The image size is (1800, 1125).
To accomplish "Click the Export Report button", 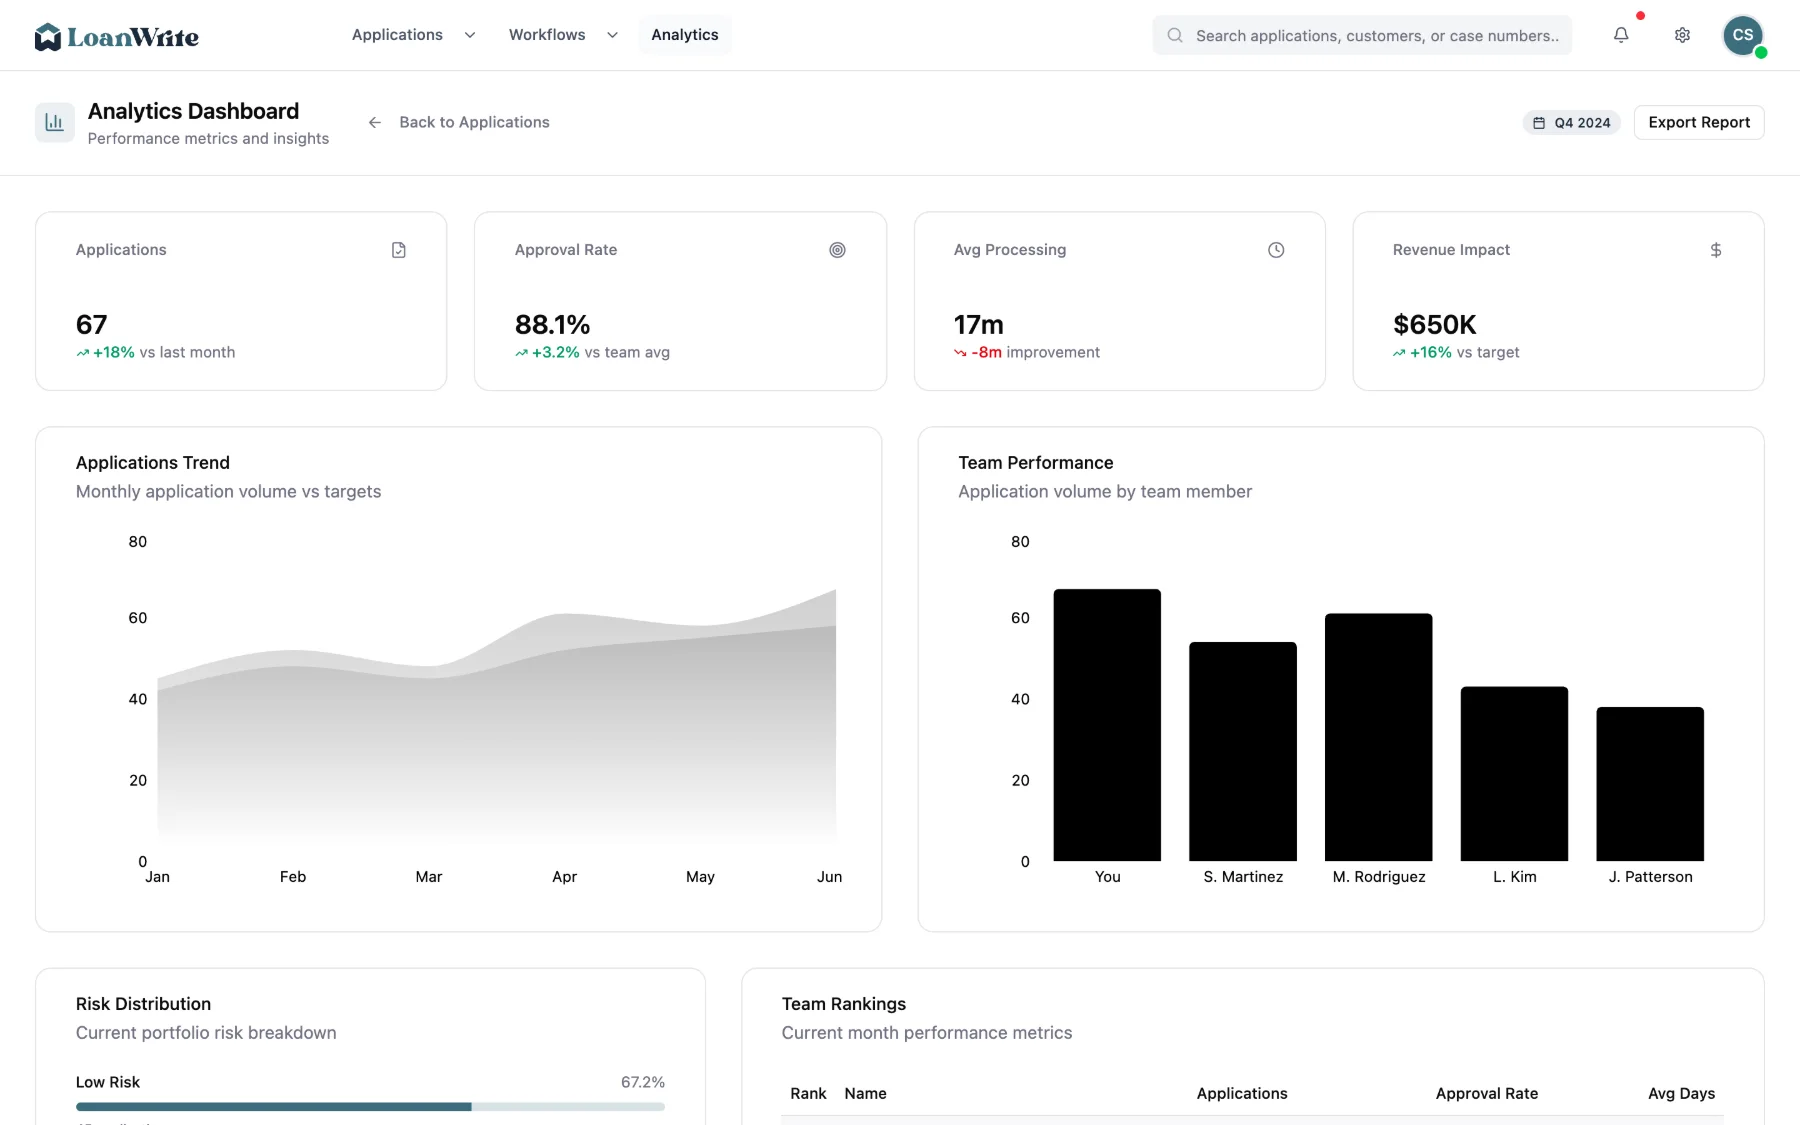I will click(1699, 122).
